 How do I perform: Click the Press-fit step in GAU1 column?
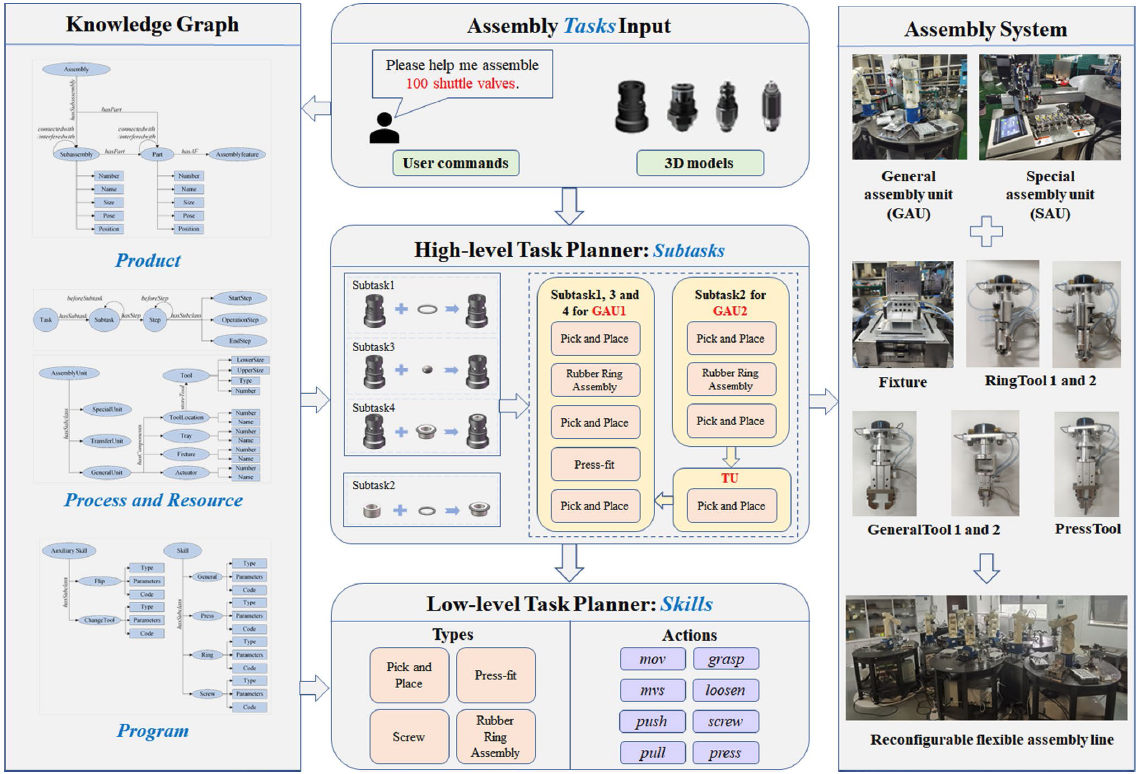tap(594, 464)
